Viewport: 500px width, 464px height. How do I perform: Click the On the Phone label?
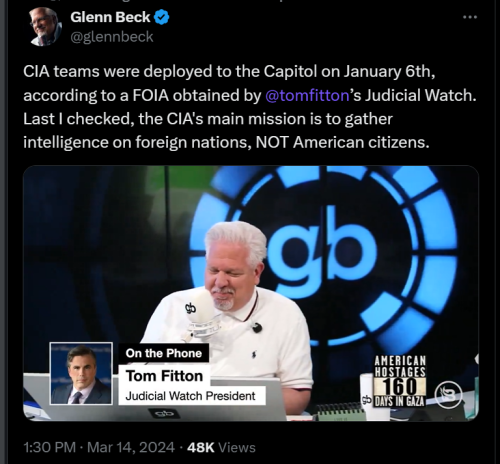[164, 353]
